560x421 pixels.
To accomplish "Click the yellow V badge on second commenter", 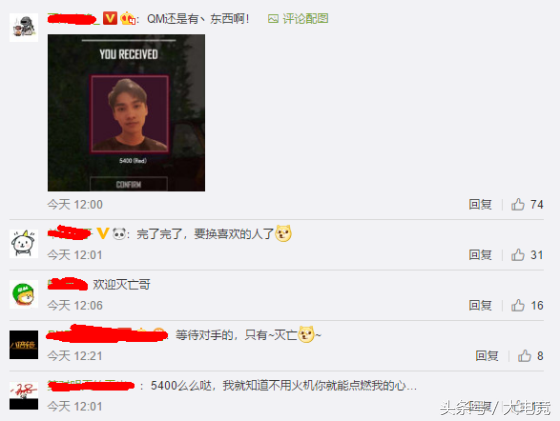I will [x=102, y=234].
